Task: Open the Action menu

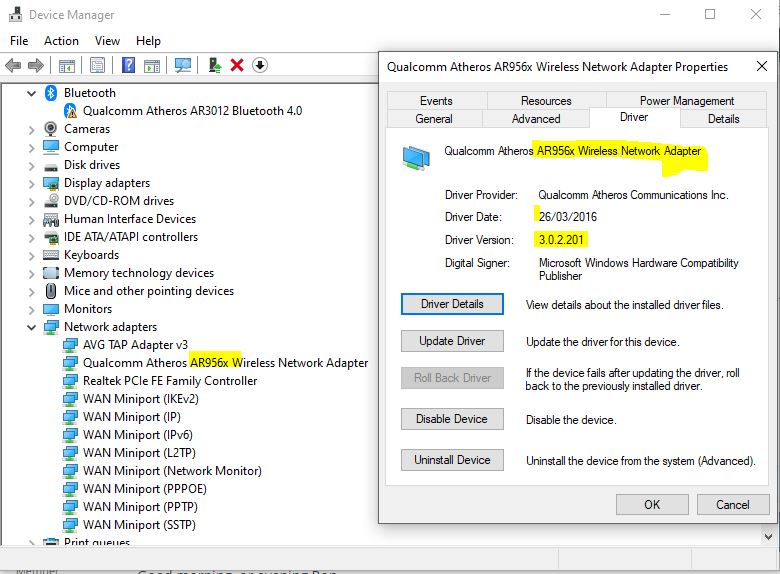Action: (x=61, y=41)
